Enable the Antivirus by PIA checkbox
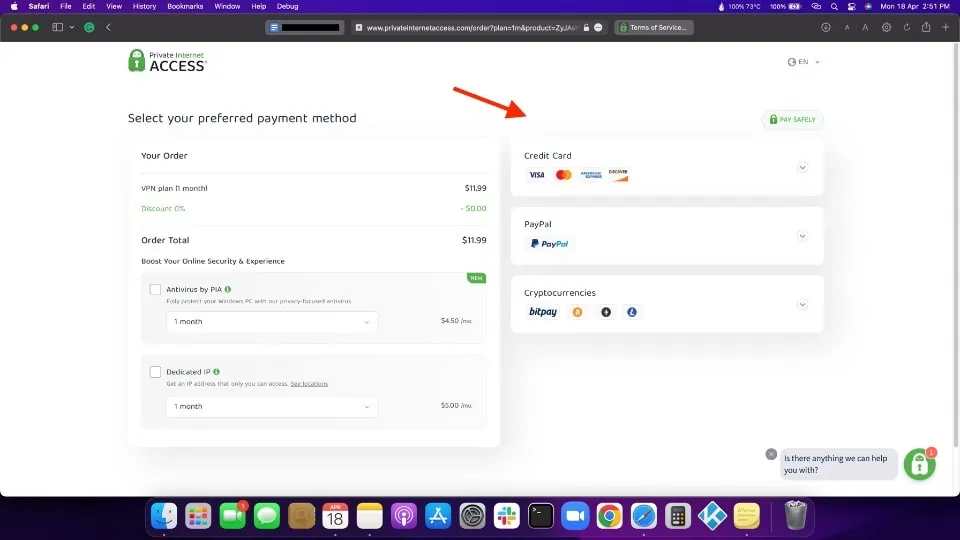960x540 pixels. click(155, 289)
